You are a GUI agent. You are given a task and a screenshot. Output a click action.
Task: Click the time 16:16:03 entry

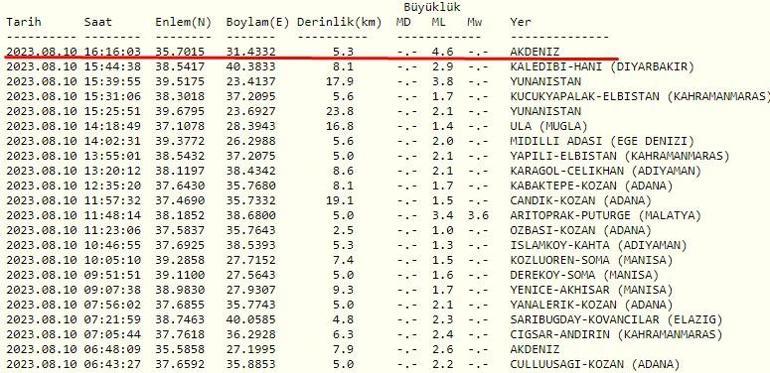pos(112,52)
